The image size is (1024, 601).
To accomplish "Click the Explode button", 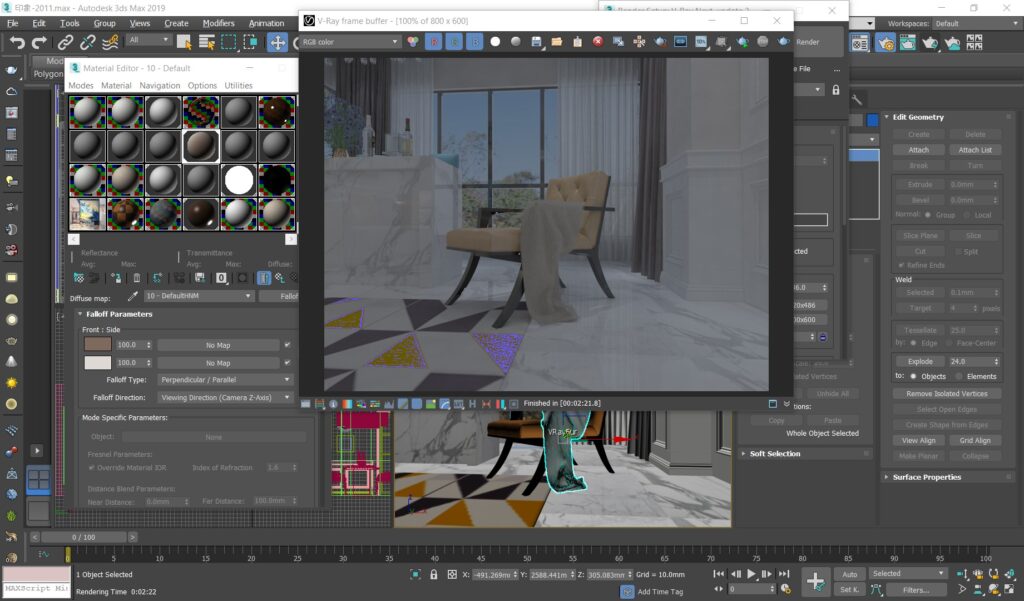I will pyautogui.click(x=920, y=361).
